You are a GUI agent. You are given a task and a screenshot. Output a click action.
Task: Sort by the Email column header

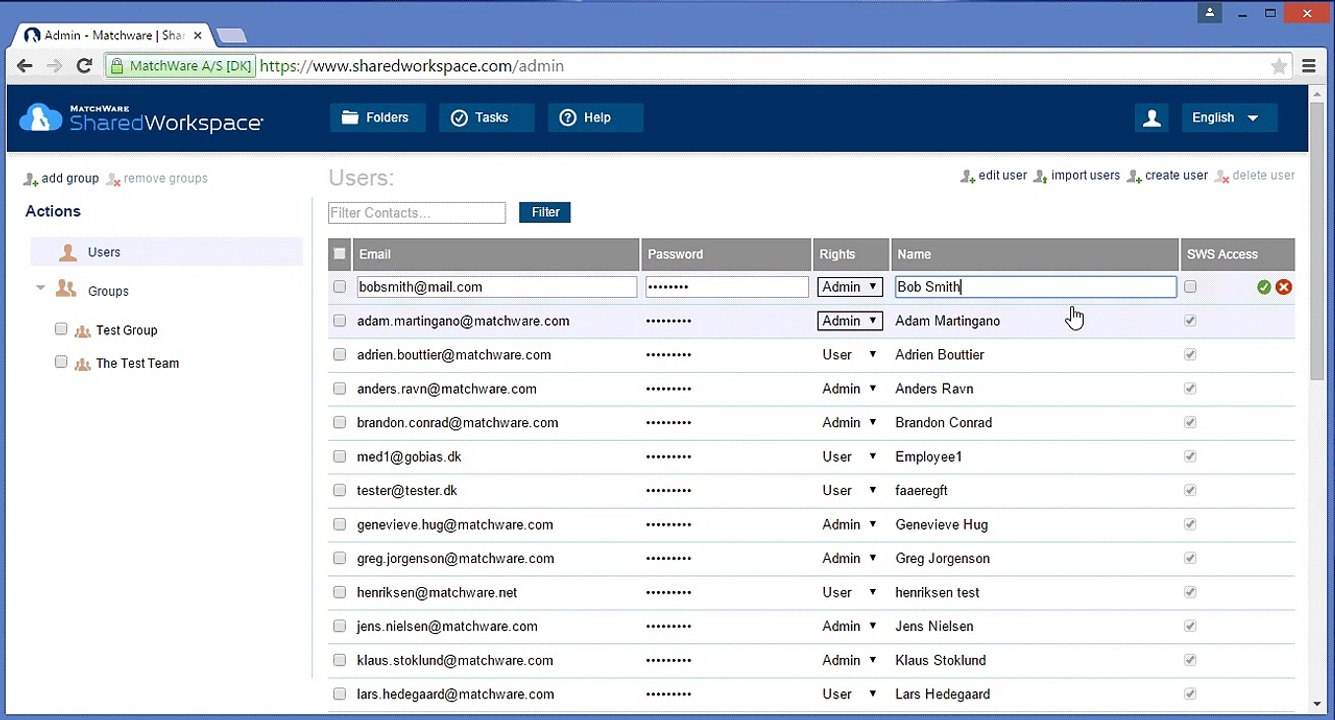[496, 254]
